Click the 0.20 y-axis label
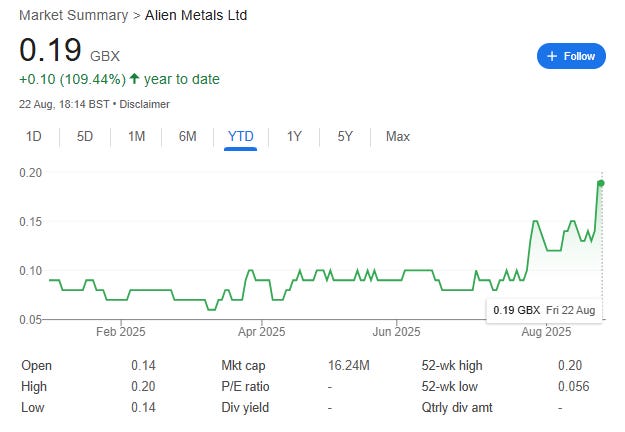The height and width of the screenshot is (432, 625). click(x=30, y=173)
